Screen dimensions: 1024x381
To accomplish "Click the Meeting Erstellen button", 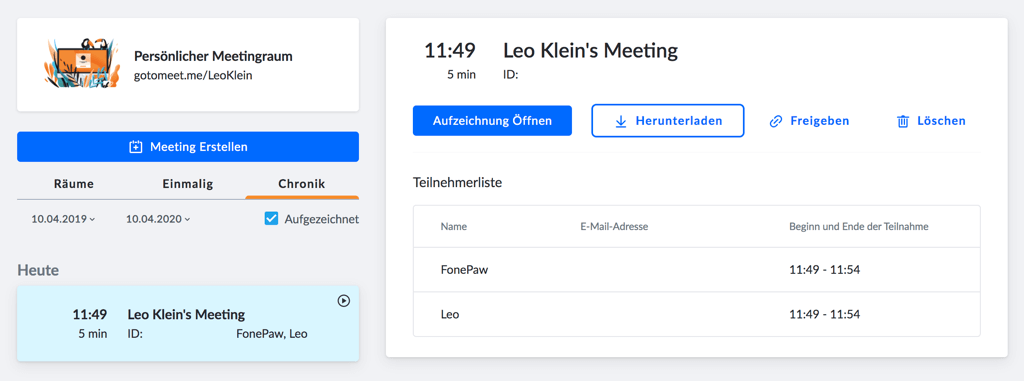I will [x=188, y=147].
